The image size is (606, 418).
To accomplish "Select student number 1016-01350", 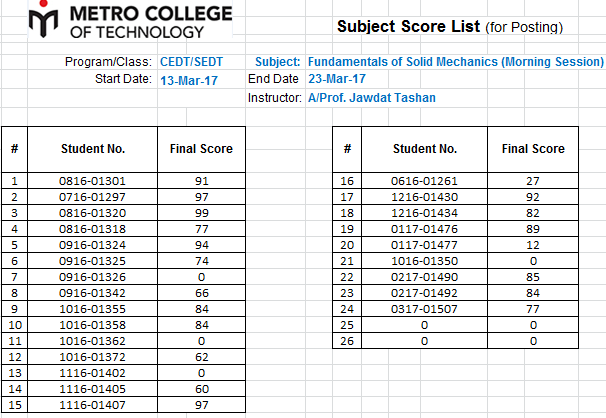I will pos(424,261).
